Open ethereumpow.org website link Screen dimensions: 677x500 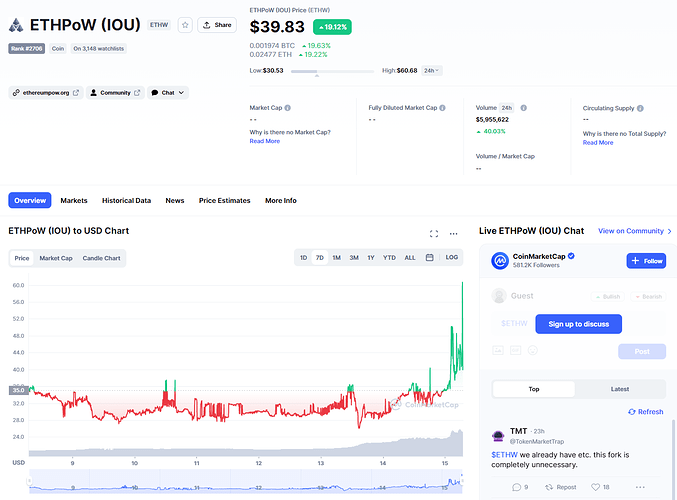[x=46, y=93]
